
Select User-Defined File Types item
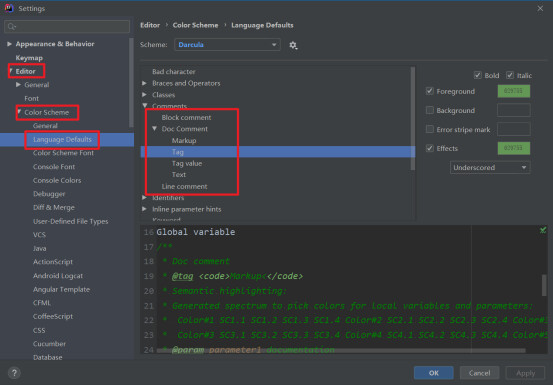coord(71,221)
